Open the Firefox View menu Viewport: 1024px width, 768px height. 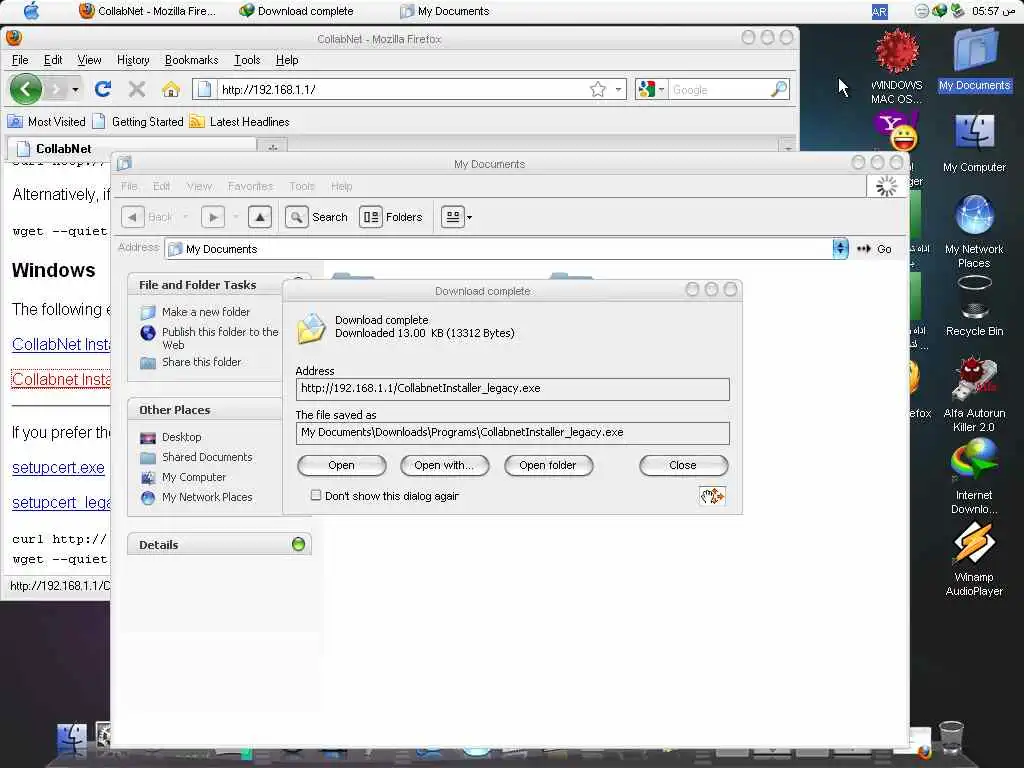click(89, 60)
